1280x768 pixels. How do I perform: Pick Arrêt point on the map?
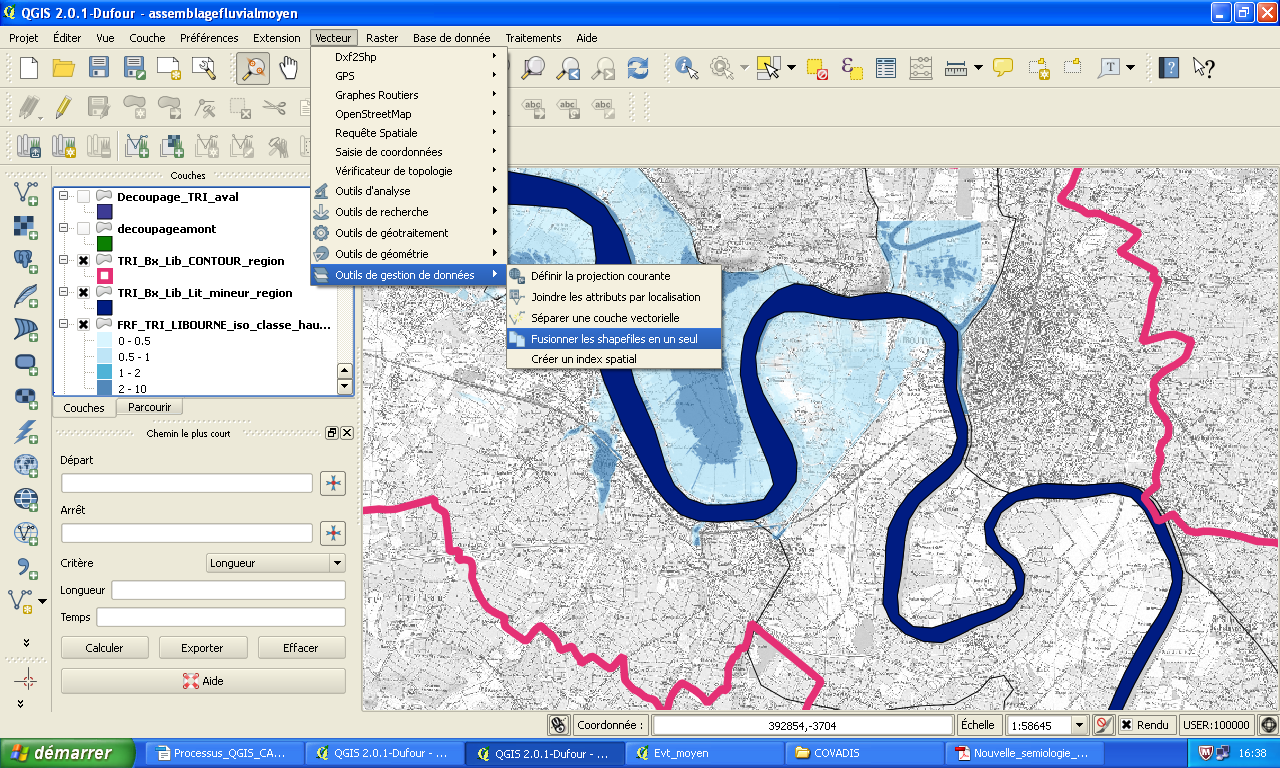pyautogui.click(x=333, y=533)
